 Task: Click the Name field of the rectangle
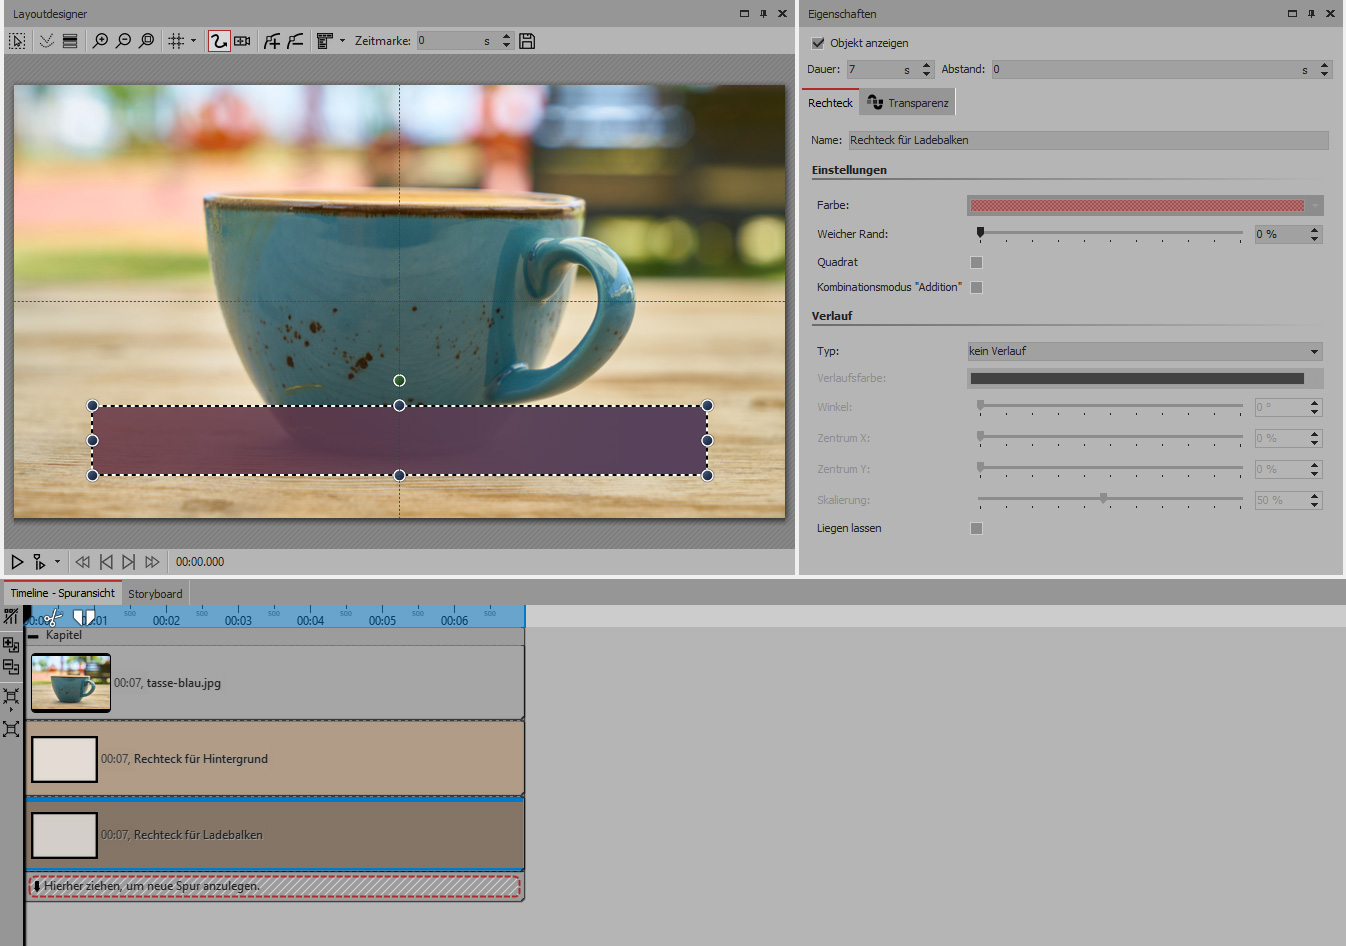point(1087,140)
